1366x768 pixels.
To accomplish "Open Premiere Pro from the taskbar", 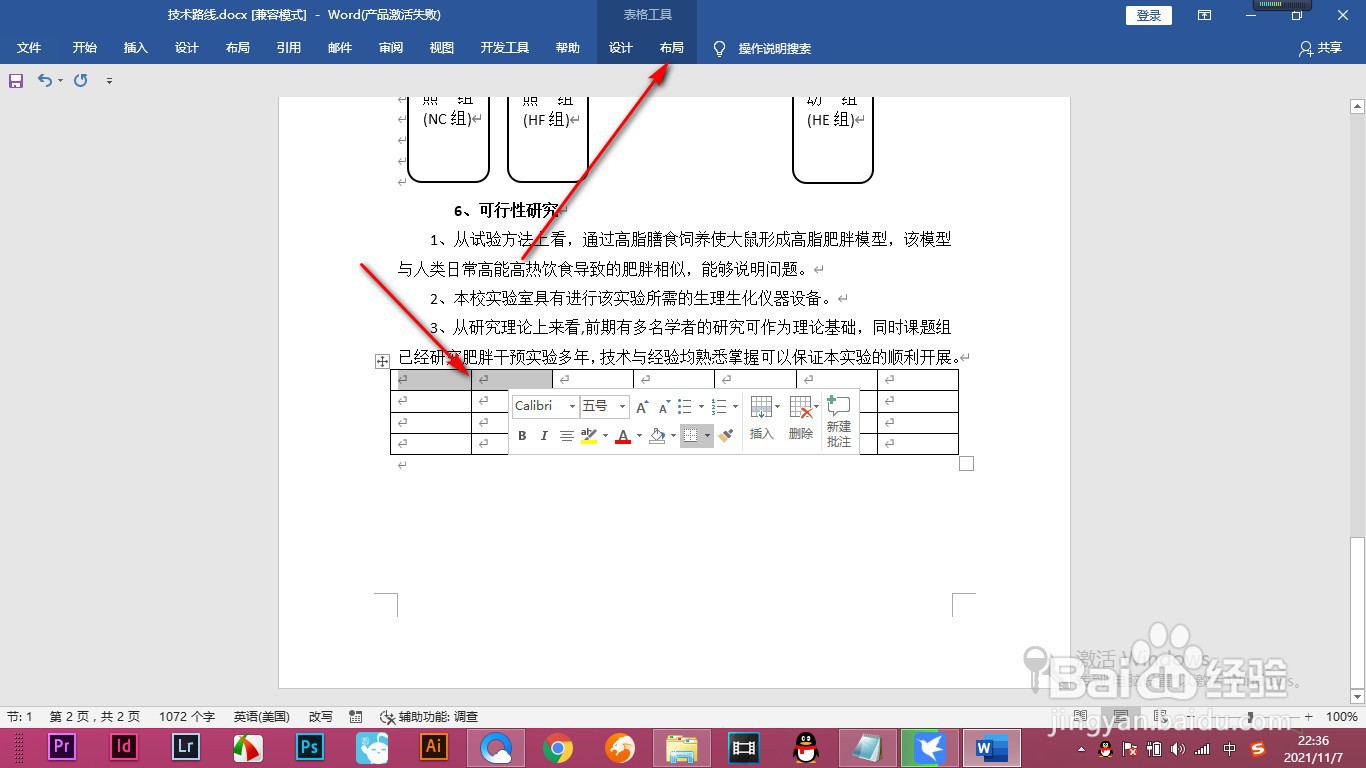I will 62,747.
